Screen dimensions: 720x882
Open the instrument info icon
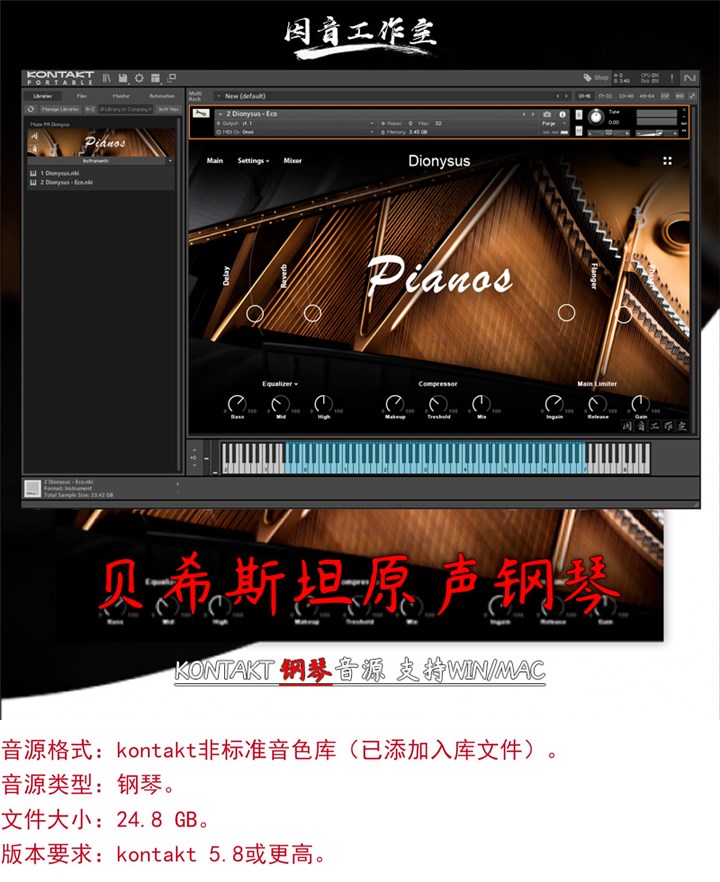click(562, 114)
